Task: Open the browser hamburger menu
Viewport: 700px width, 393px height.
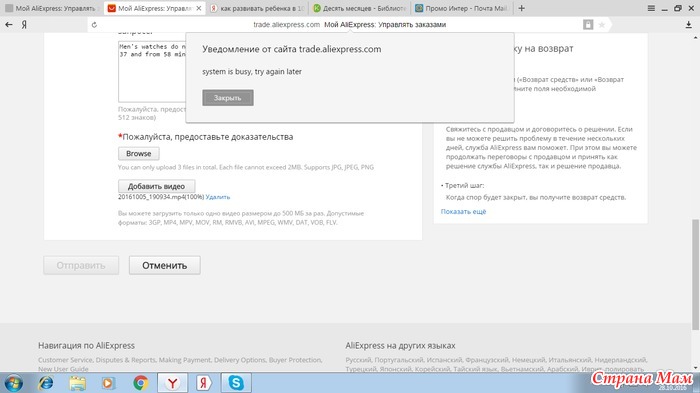Action: (651, 8)
